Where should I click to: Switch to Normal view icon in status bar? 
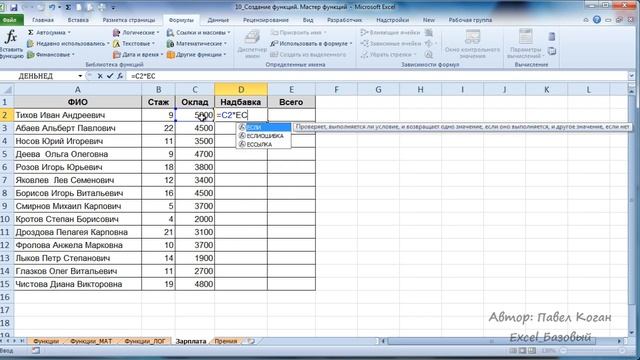point(513,351)
